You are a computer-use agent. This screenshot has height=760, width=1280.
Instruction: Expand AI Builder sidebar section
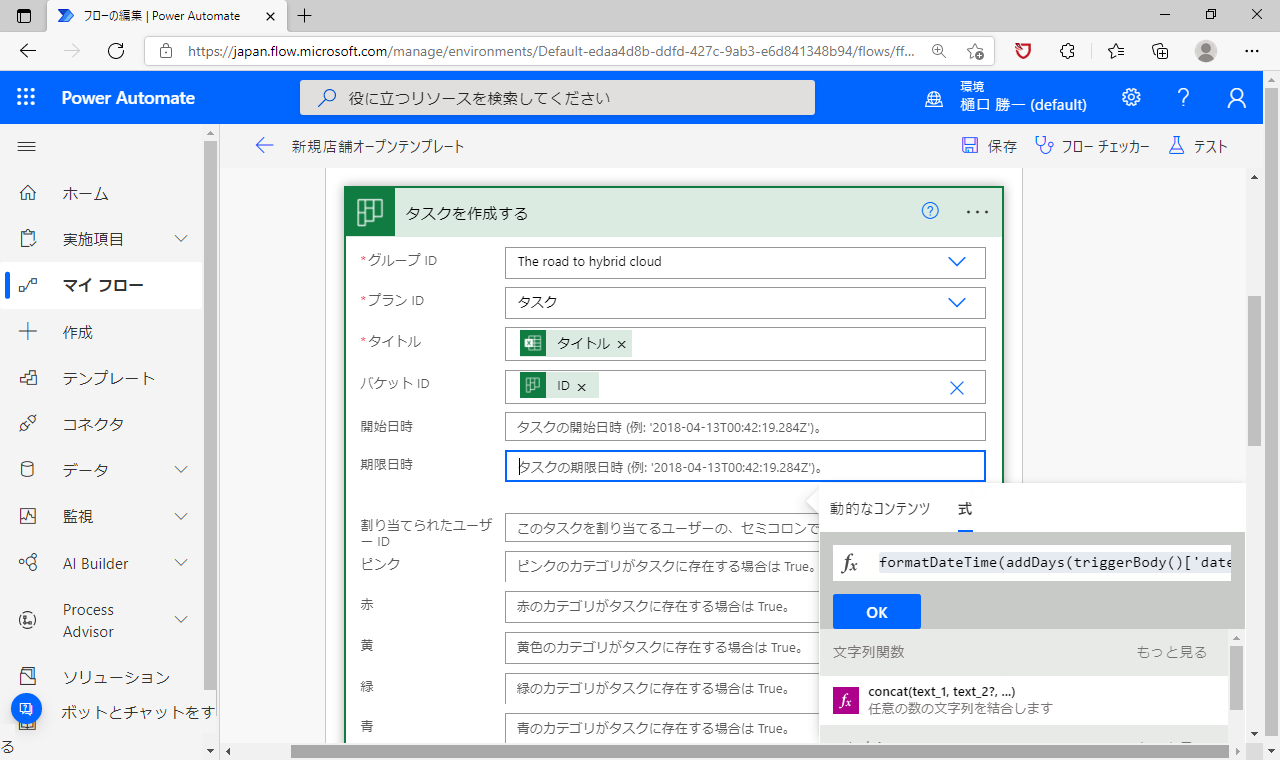click(x=181, y=563)
